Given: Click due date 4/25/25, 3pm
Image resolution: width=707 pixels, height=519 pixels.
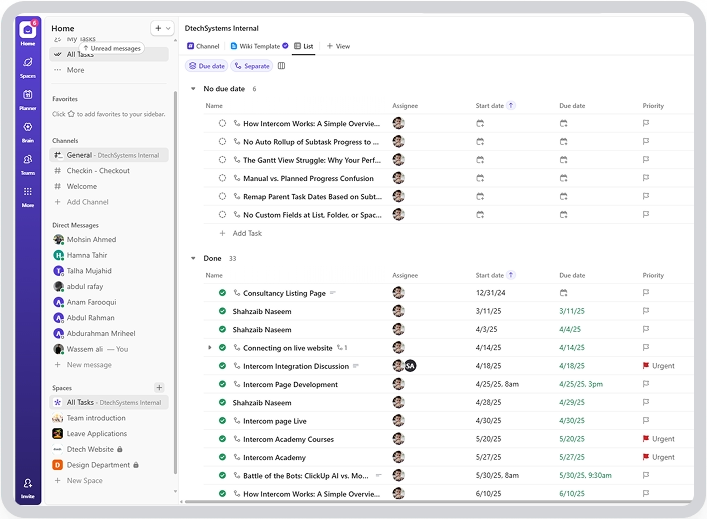Looking at the screenshot, I should click(x=581, y=384).
